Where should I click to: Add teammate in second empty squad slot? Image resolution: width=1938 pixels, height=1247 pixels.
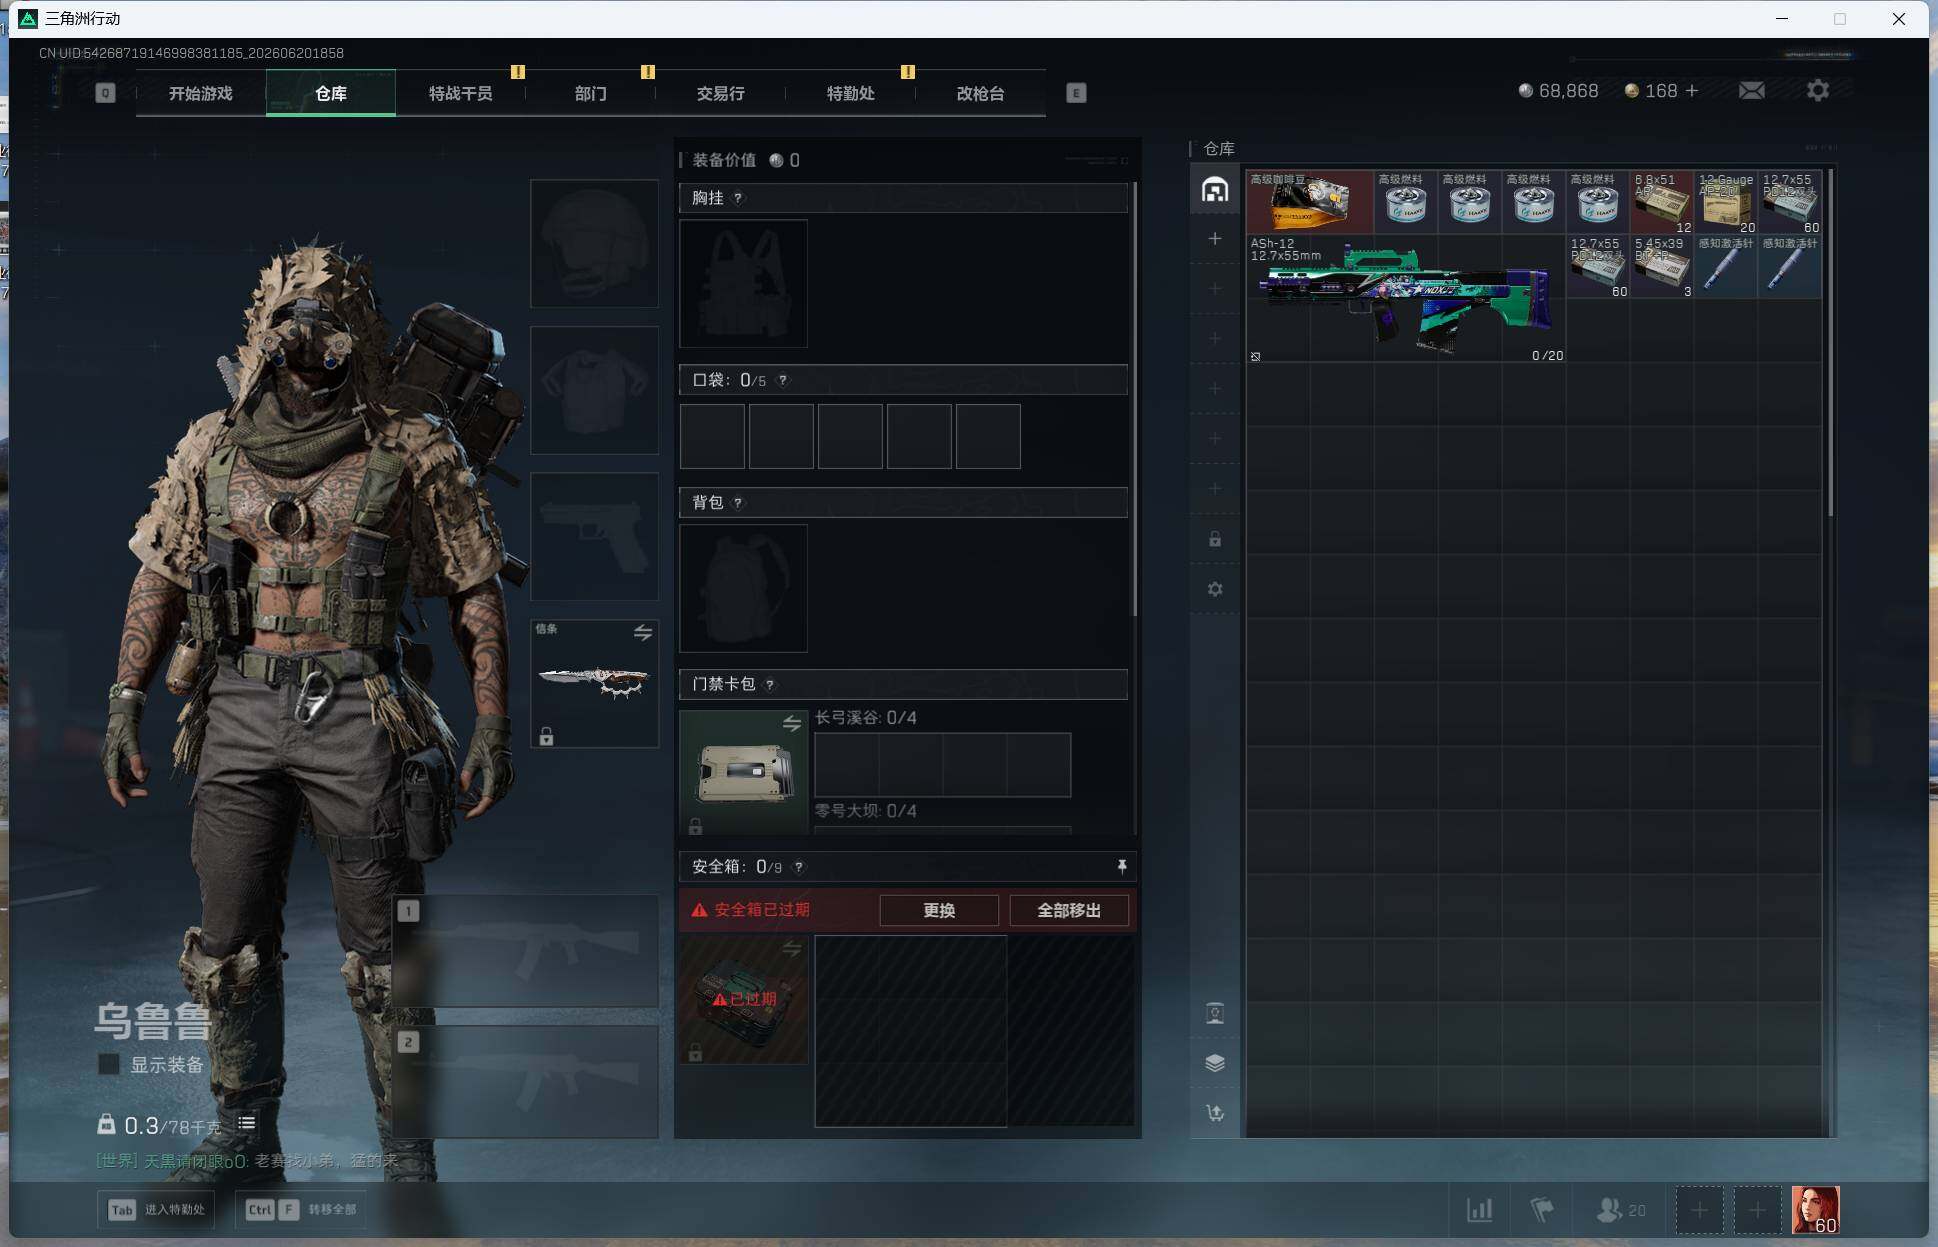coord(1757,1211)
